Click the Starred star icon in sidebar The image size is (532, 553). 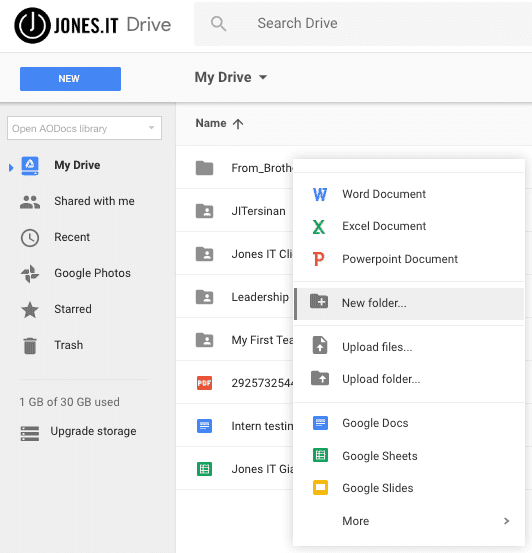point(30,310)
